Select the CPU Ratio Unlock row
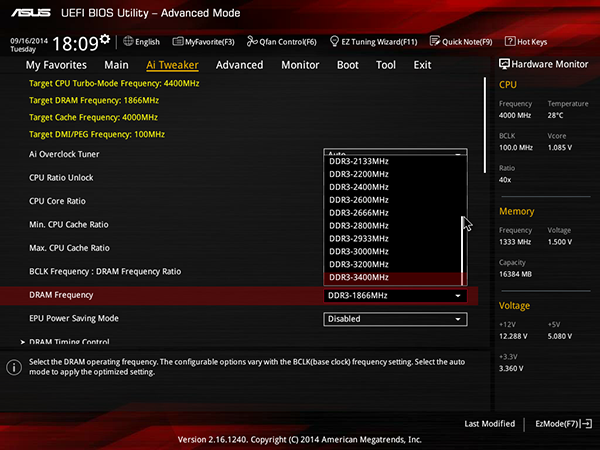This screenshot has width=600, height=450. tap(61, 178)
